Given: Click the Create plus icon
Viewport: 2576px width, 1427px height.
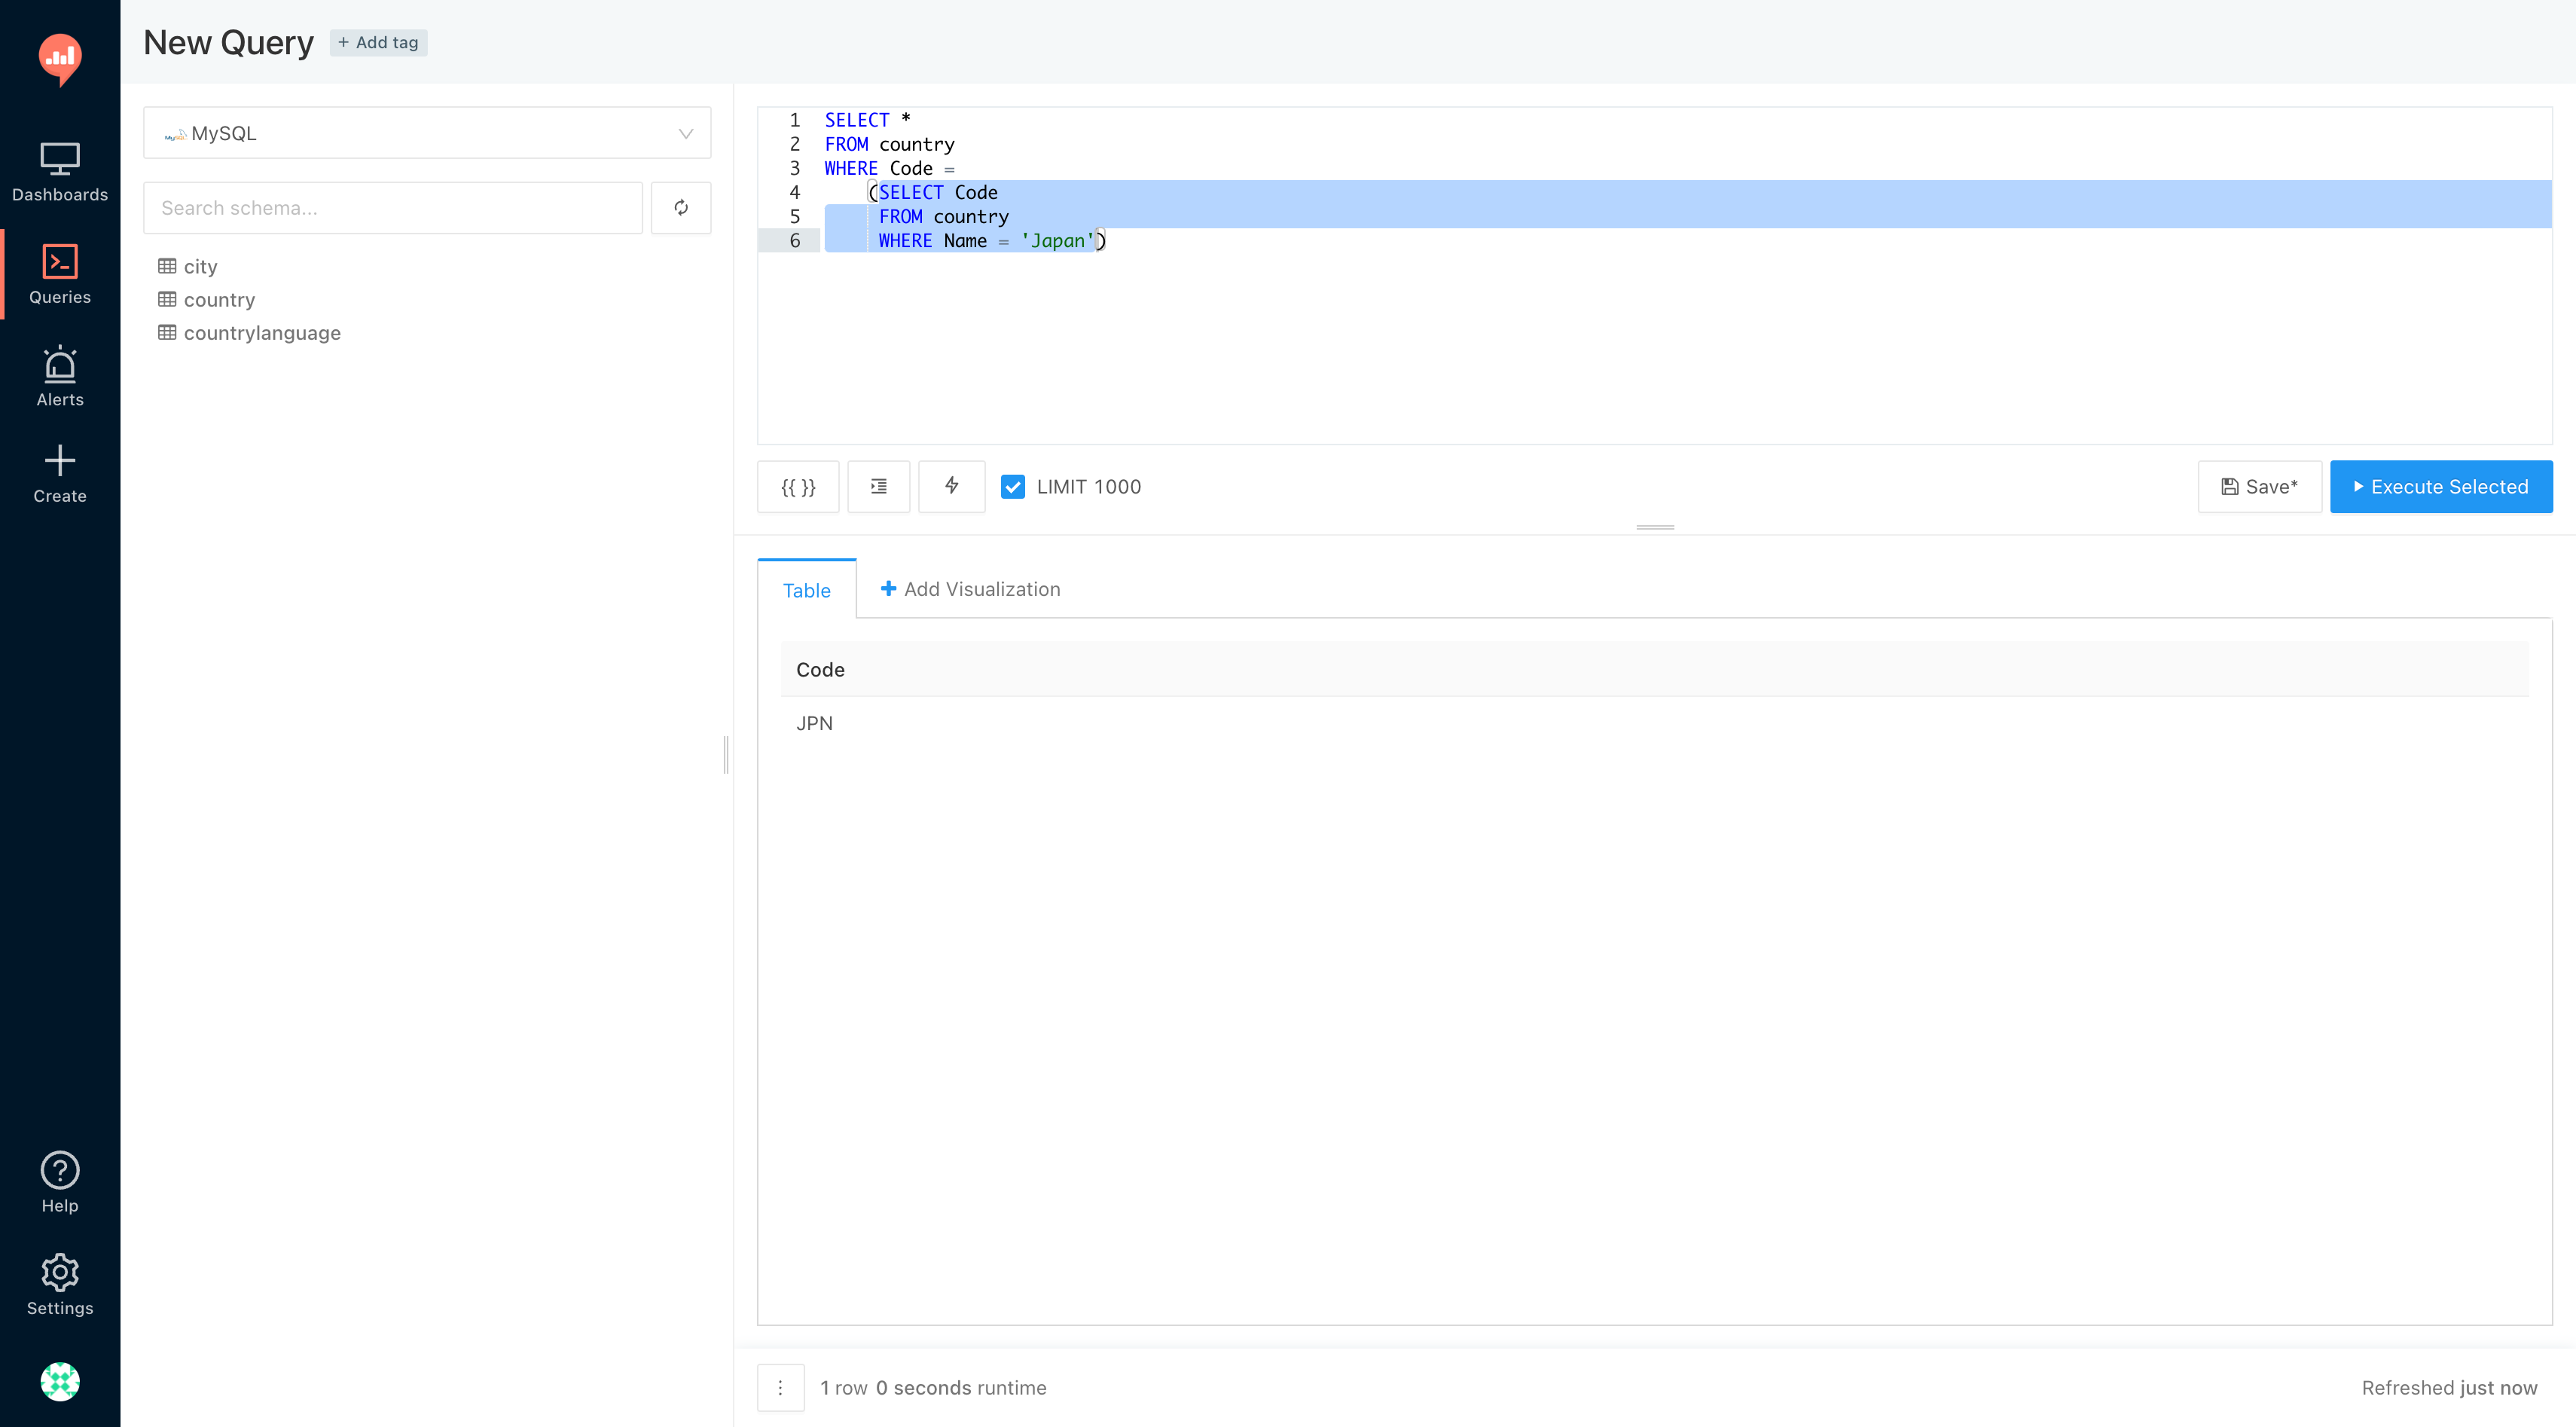Looking at the screenshot, I should (60, 474).
